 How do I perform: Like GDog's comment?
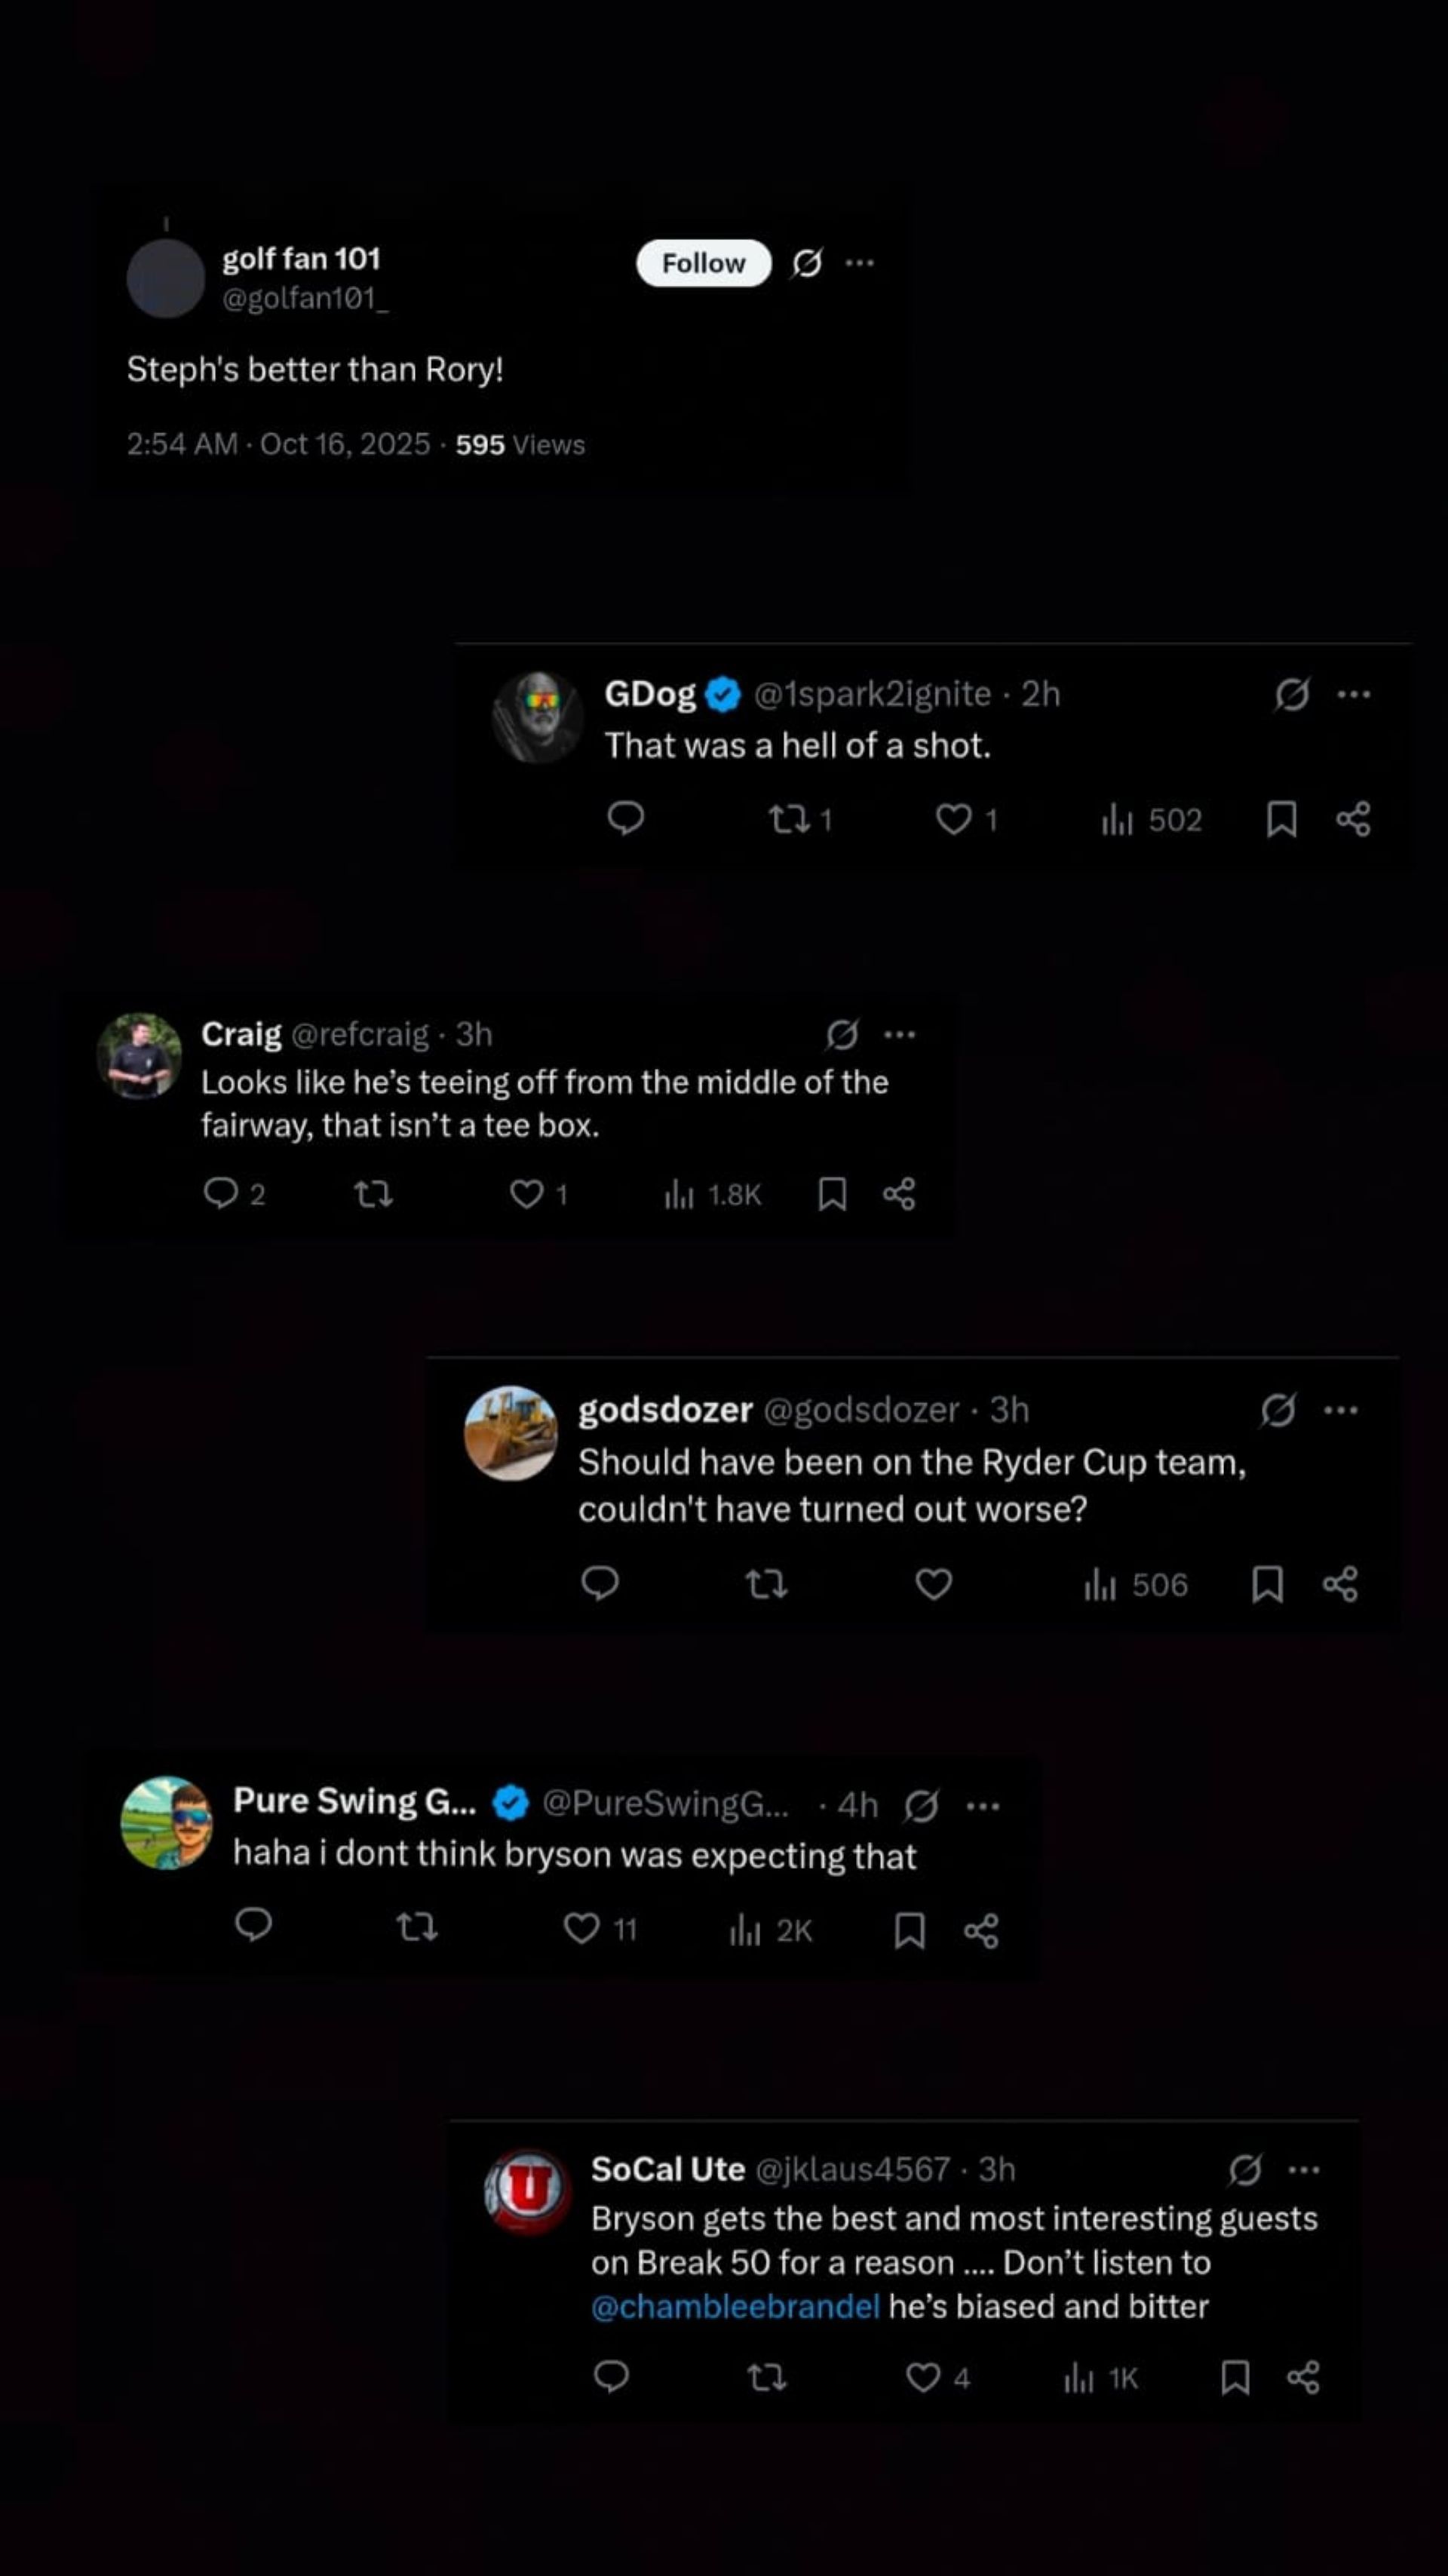pyautogui.click(x=953, y=820)
